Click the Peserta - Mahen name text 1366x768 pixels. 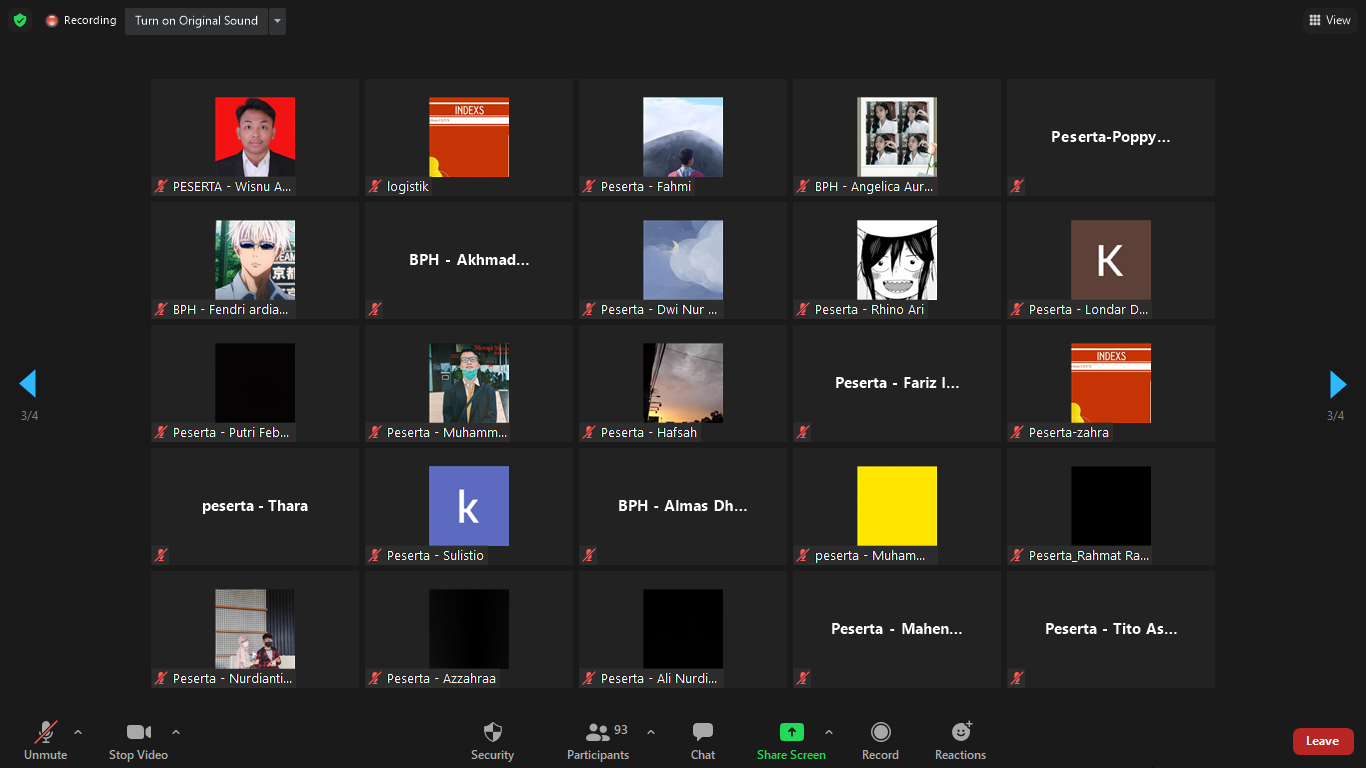[897, 629]
